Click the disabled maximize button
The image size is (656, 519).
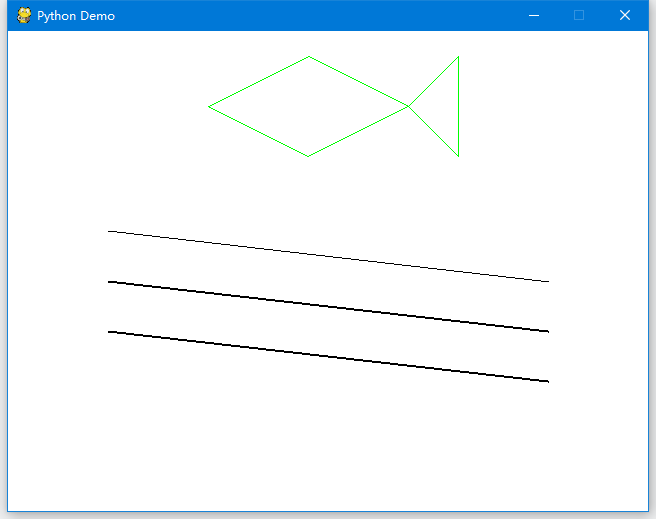pyautogui.click(x=579, y=15)
